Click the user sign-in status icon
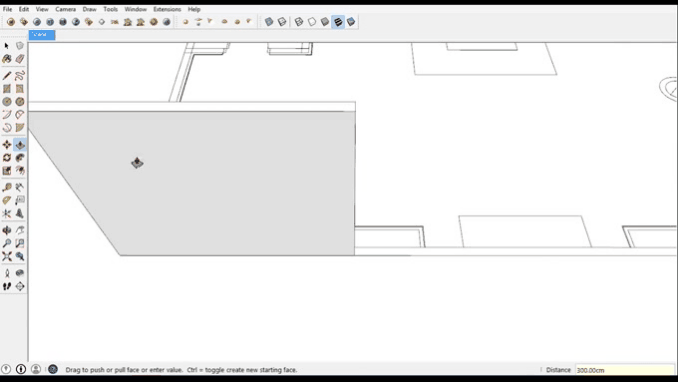Screen dimensions: 678x382 pyautogui.click(x=36, y=369)
